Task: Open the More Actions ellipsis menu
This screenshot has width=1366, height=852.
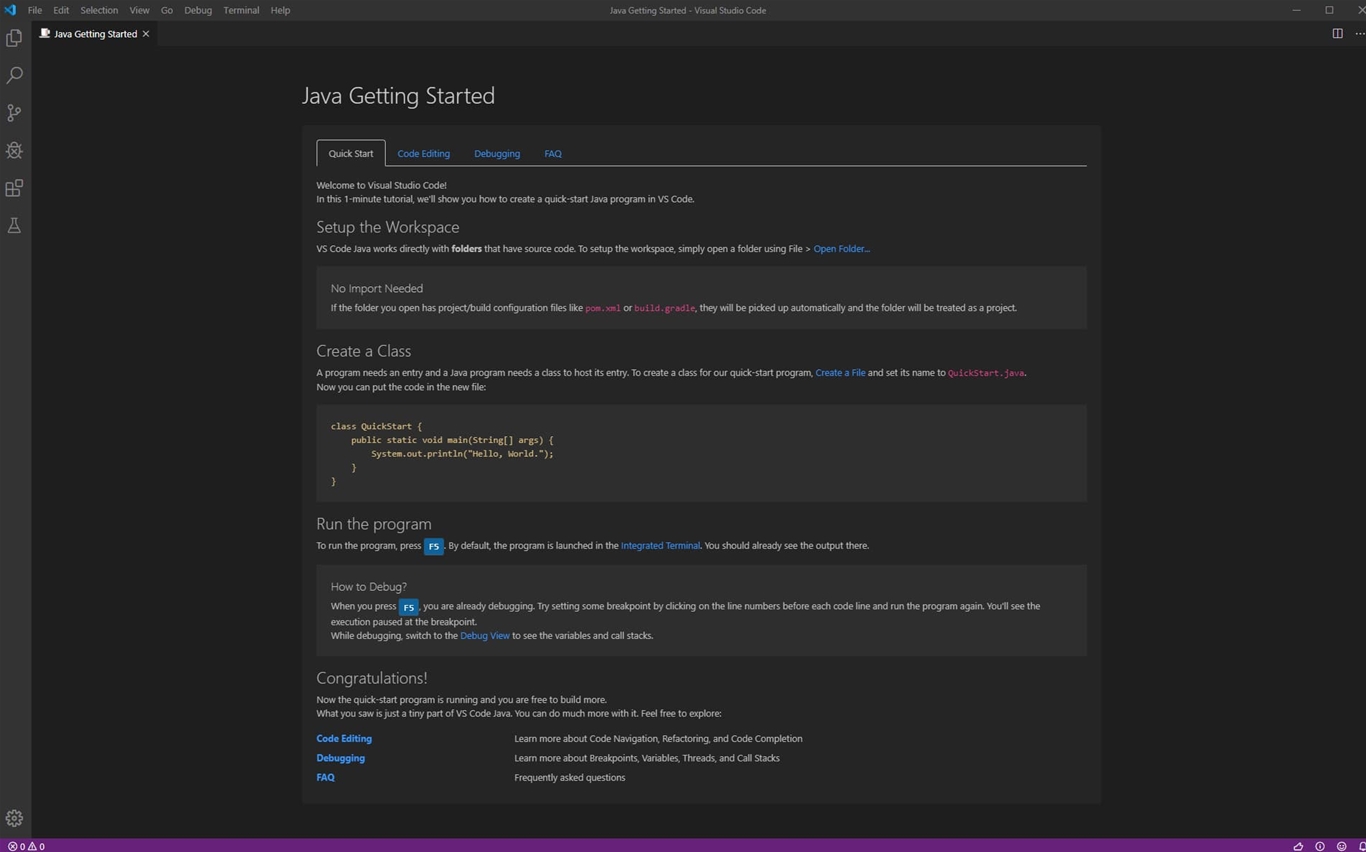Action: coord(1359,34)
